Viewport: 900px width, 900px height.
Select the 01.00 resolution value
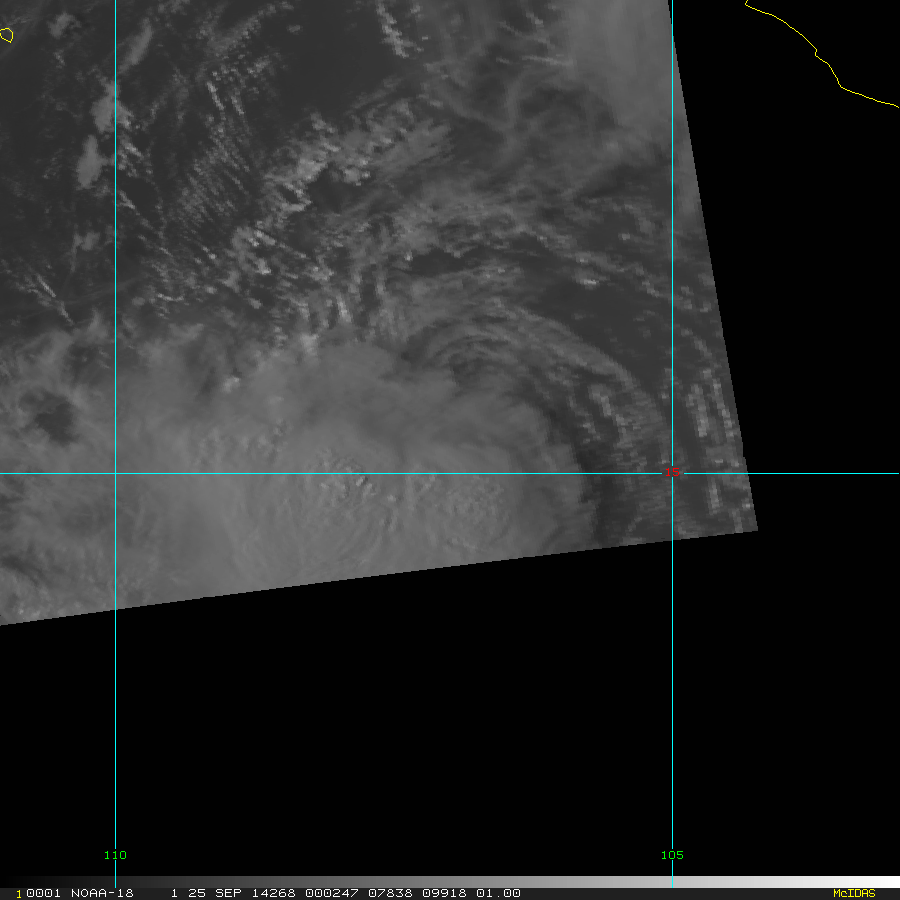point(498,893)
